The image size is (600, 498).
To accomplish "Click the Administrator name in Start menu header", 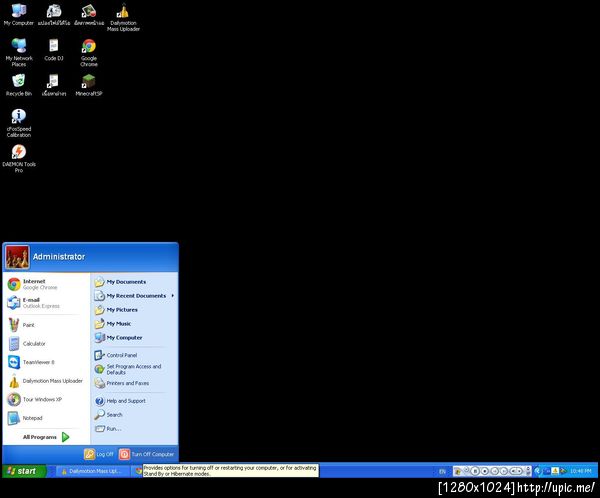I will (x=59, y=257).
